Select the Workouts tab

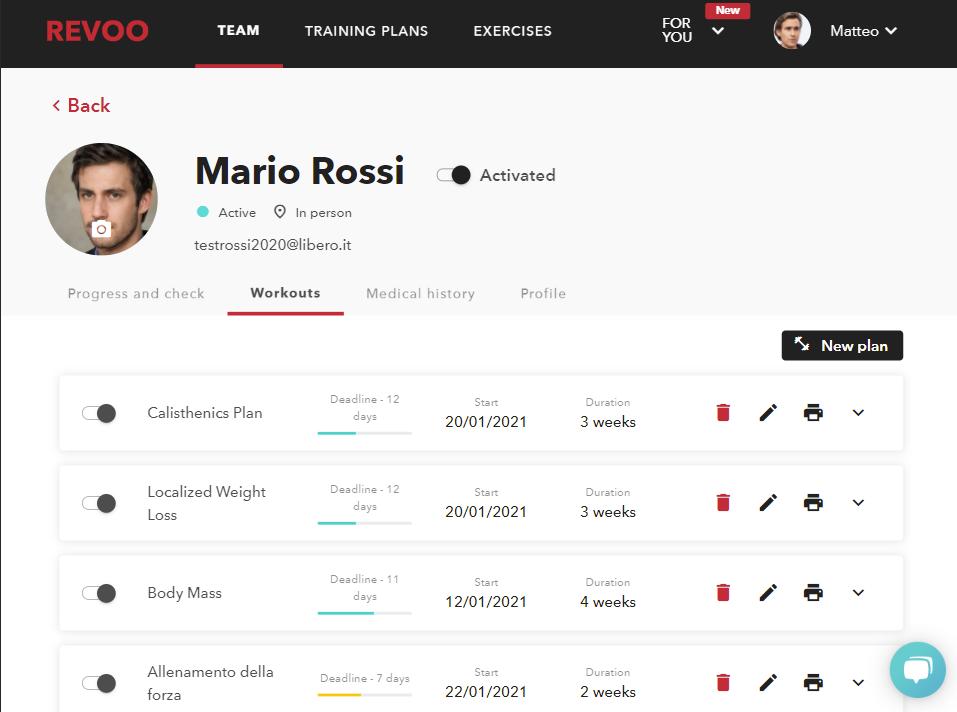coord(285,293)
